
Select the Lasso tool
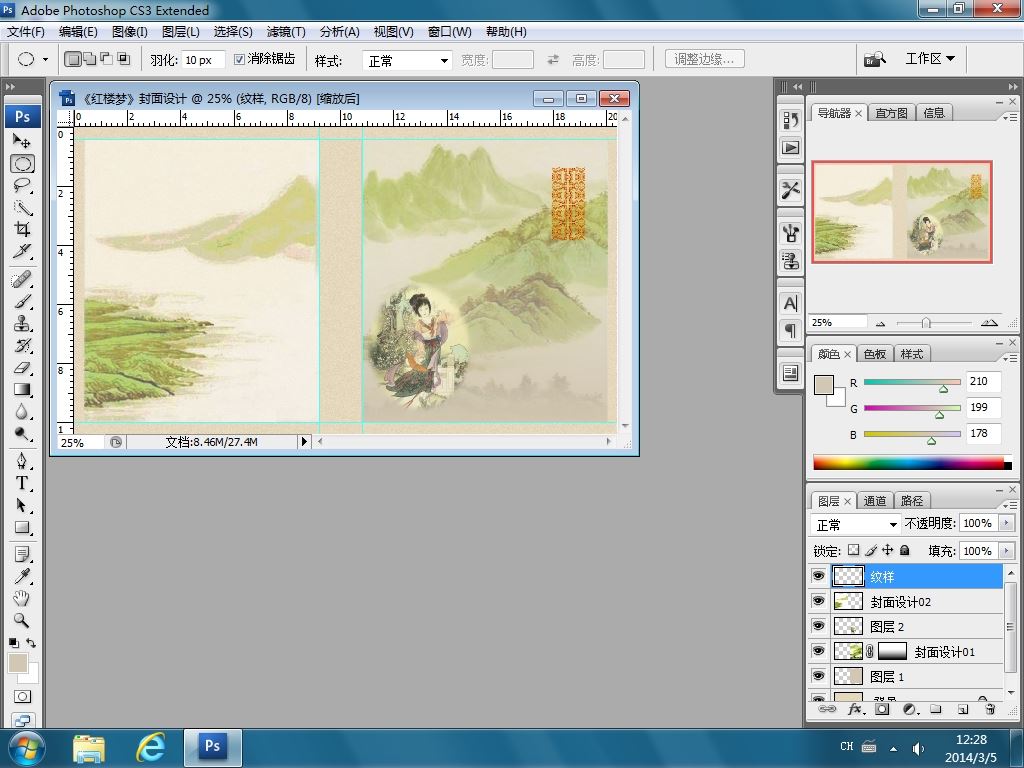pos(22,185)
